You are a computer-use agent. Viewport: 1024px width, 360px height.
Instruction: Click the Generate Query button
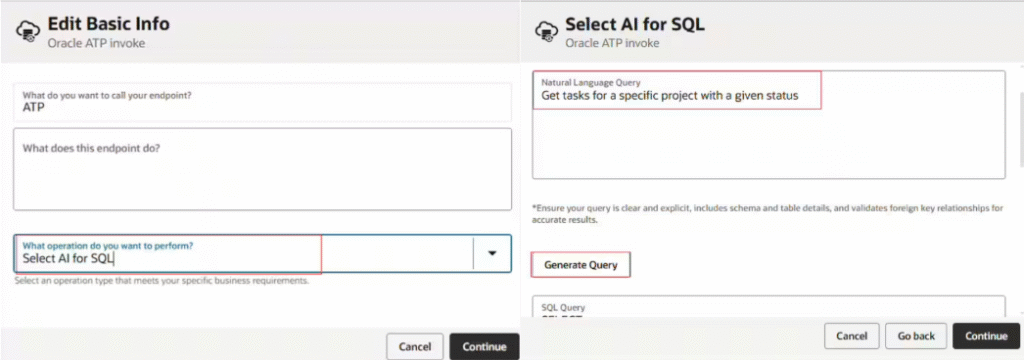[x=581, y=265]
